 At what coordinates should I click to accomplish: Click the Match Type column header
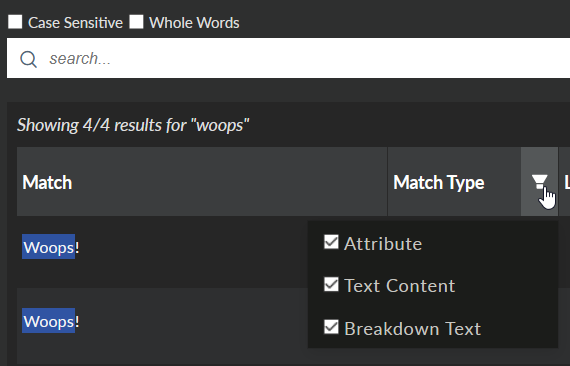438,182
